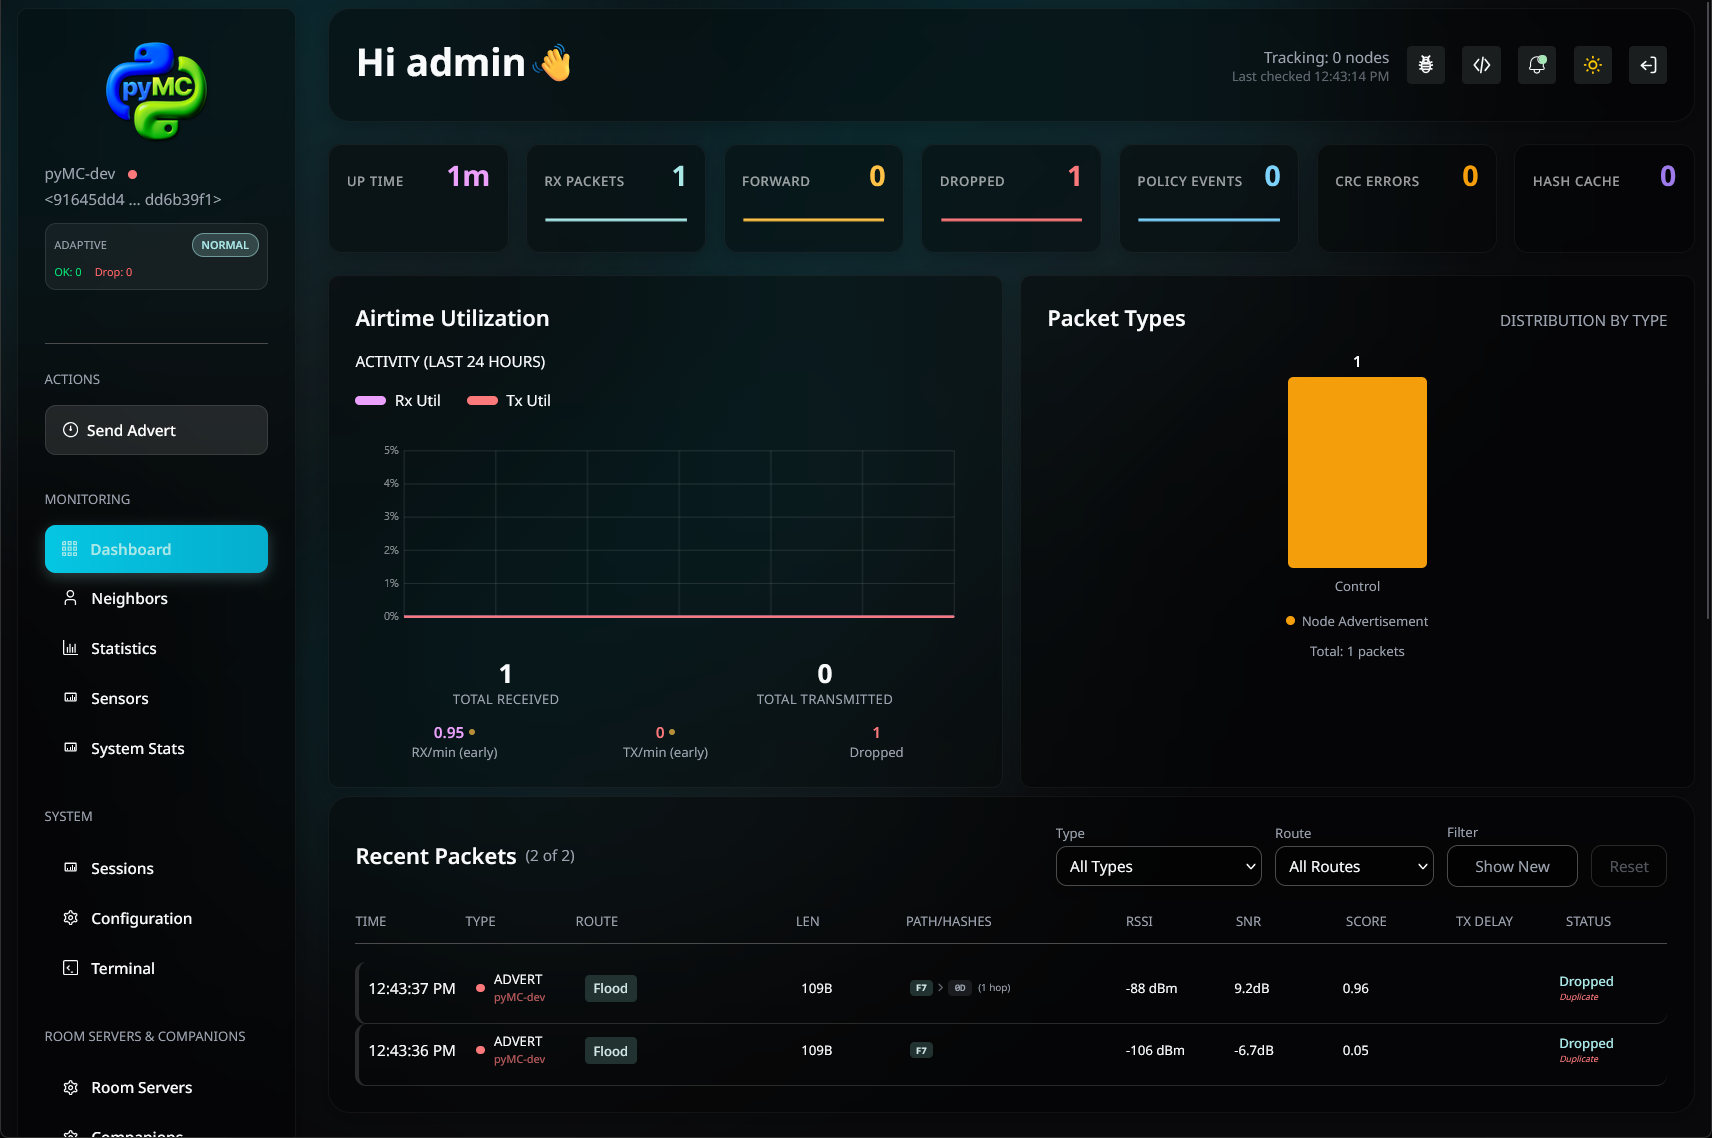Click the DROPPED stat card

[1011, 198]
